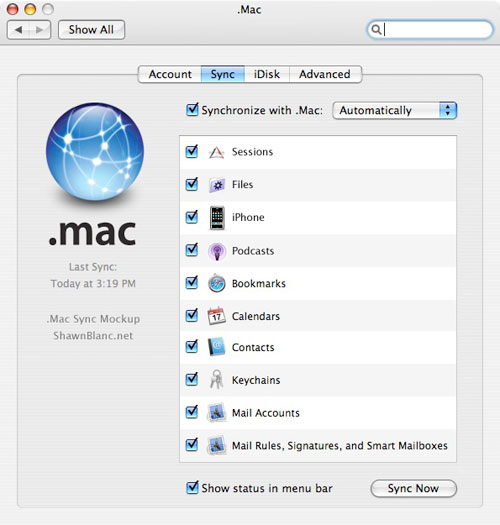Uncheck the Mail Accounts checkbox
This screenshot has width=500, height=525.
[192, 411]
